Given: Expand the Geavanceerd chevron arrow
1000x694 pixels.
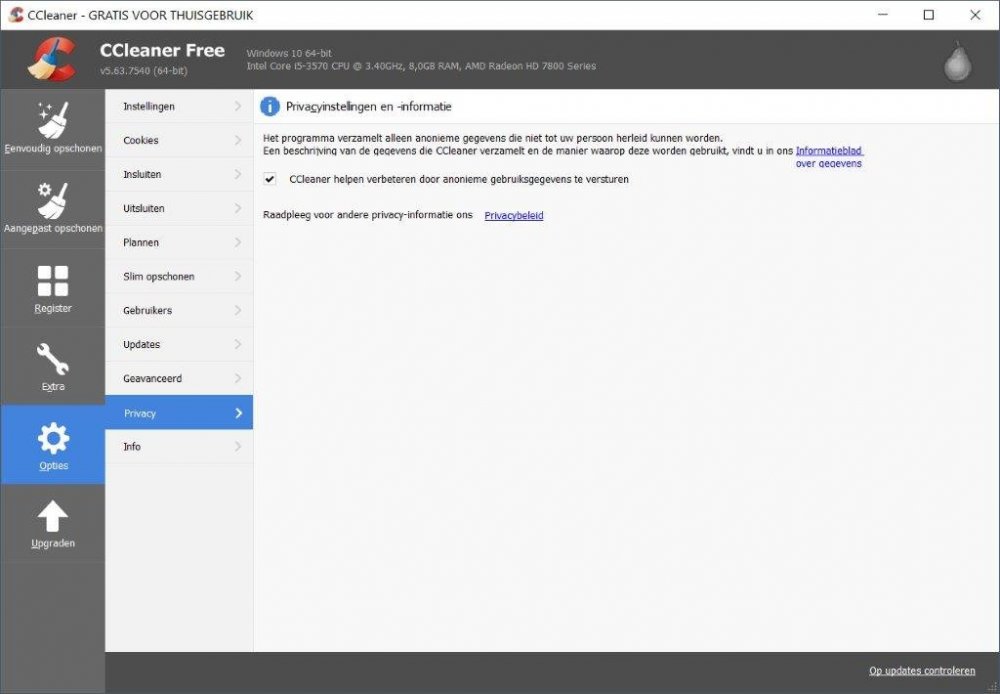Looking at the screenshot, I should point(238,378).
